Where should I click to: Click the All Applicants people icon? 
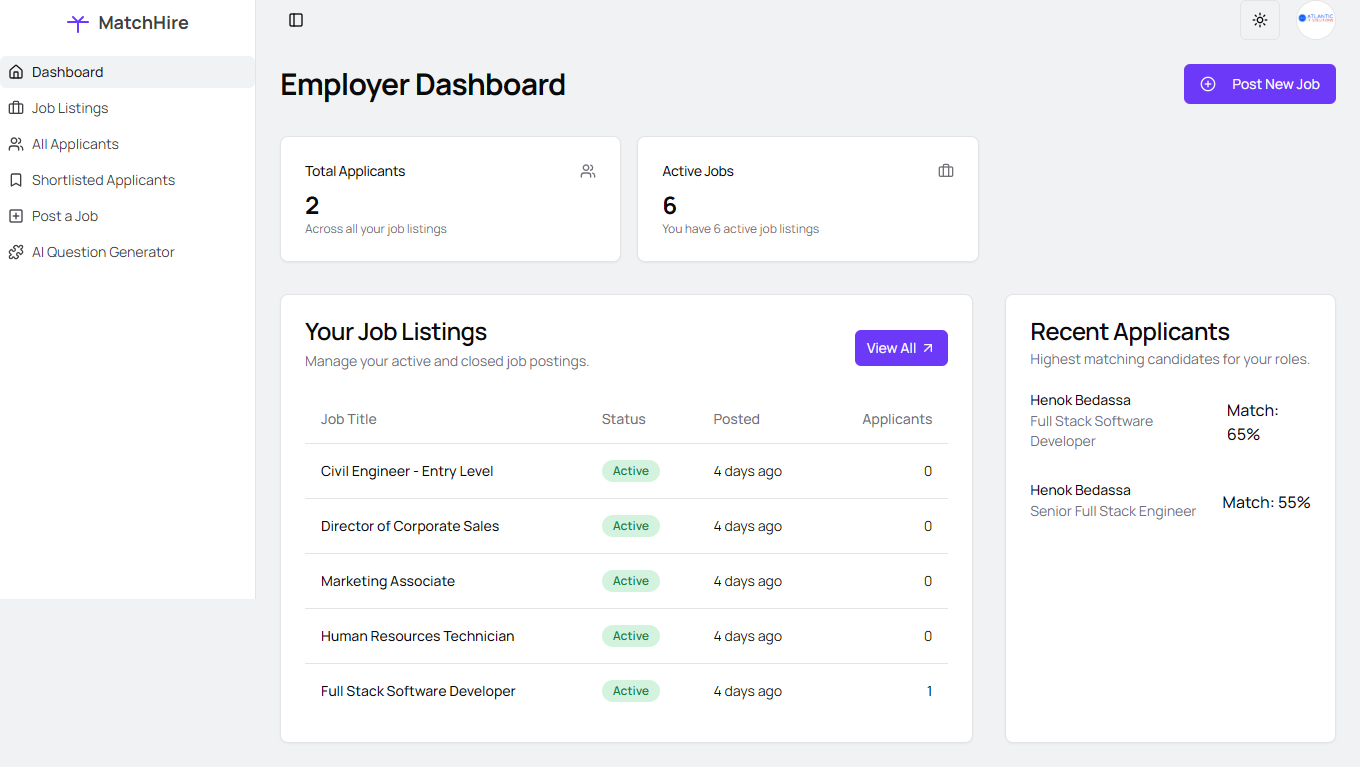click(x=16, y=144)
